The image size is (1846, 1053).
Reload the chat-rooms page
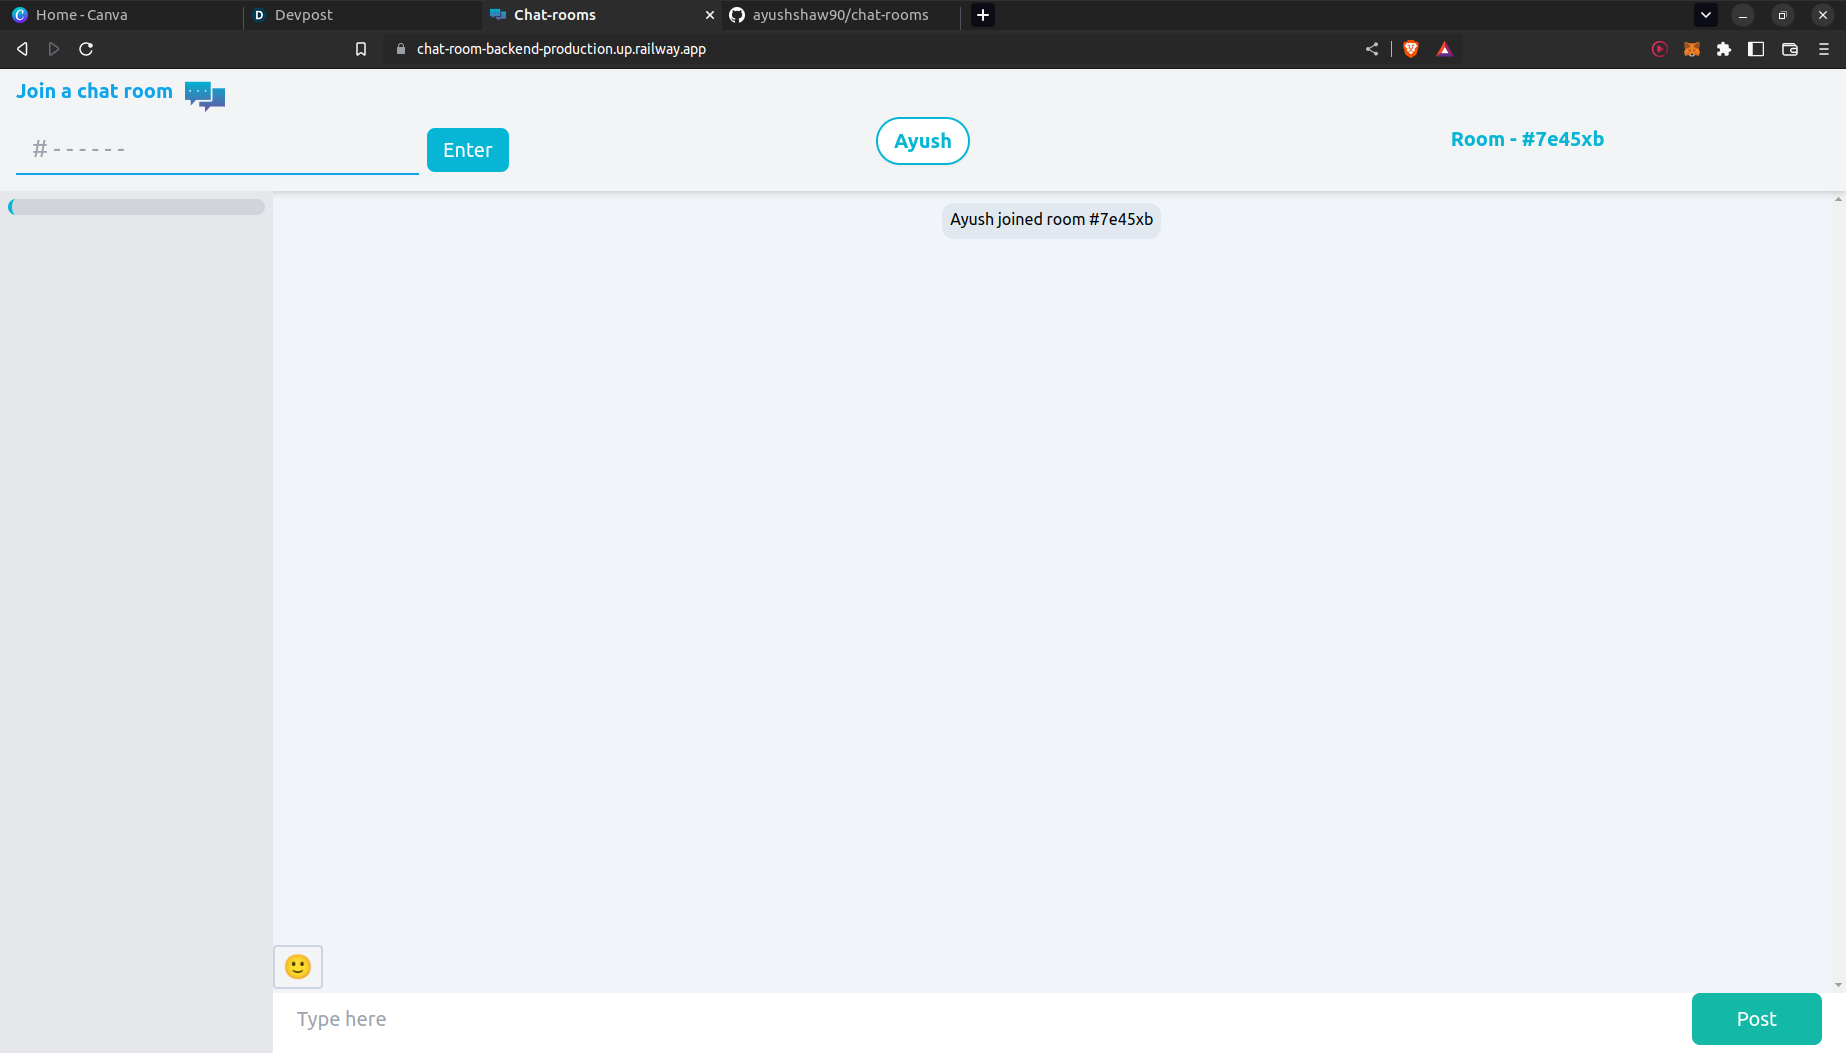click(x=86, y=49)
